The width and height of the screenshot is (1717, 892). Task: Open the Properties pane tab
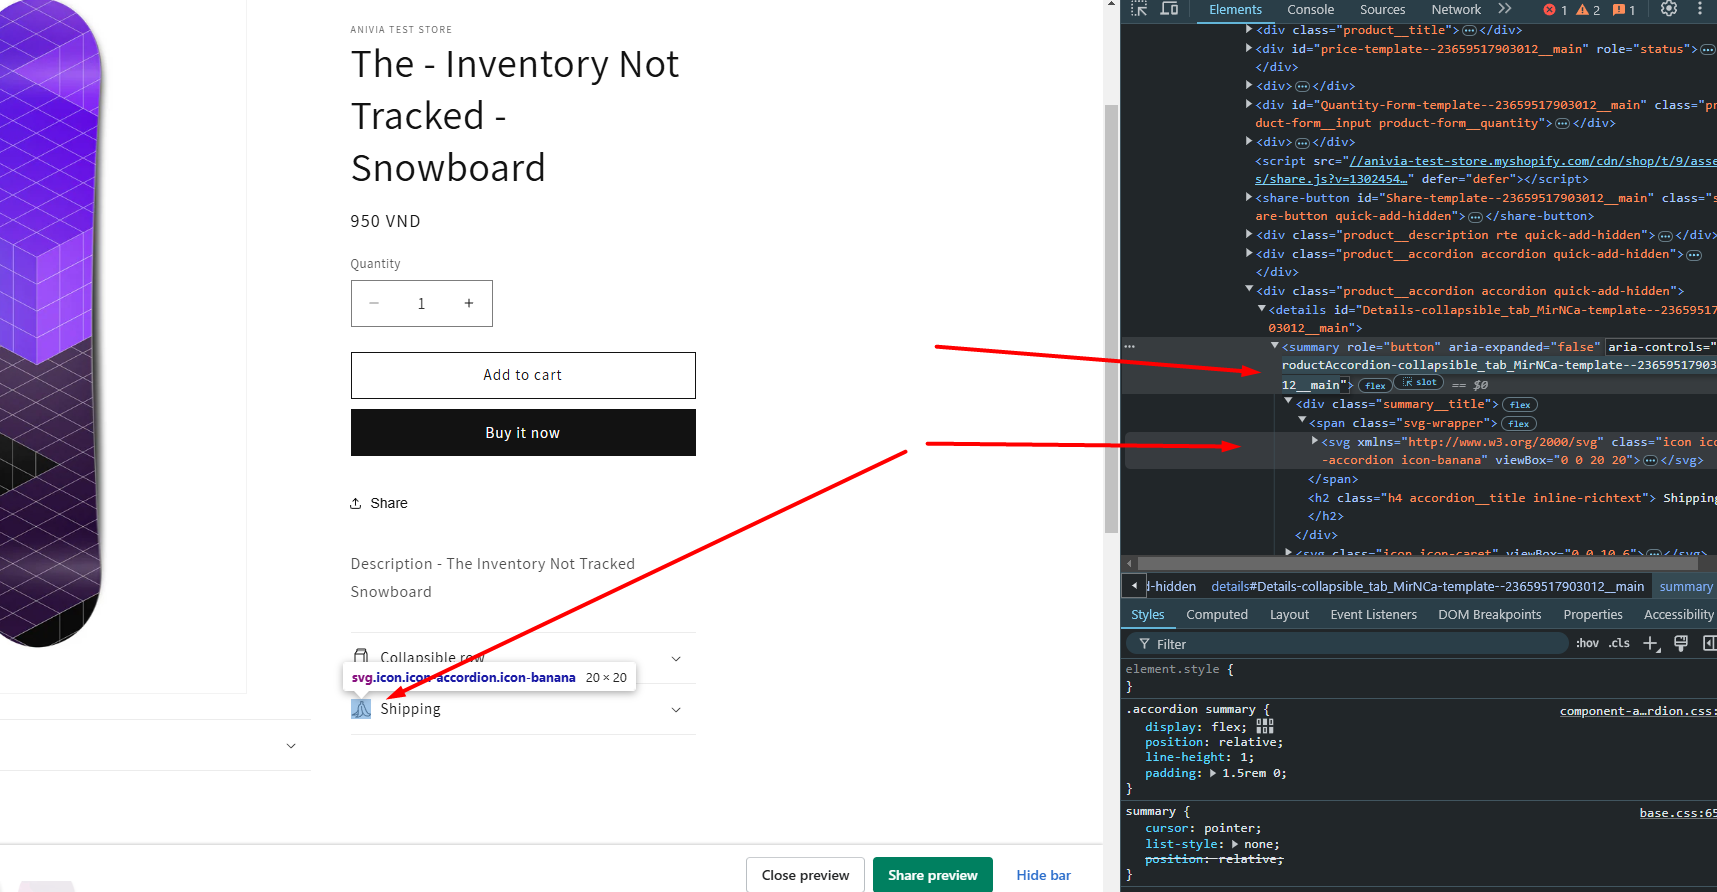(x=1592, y=615)
